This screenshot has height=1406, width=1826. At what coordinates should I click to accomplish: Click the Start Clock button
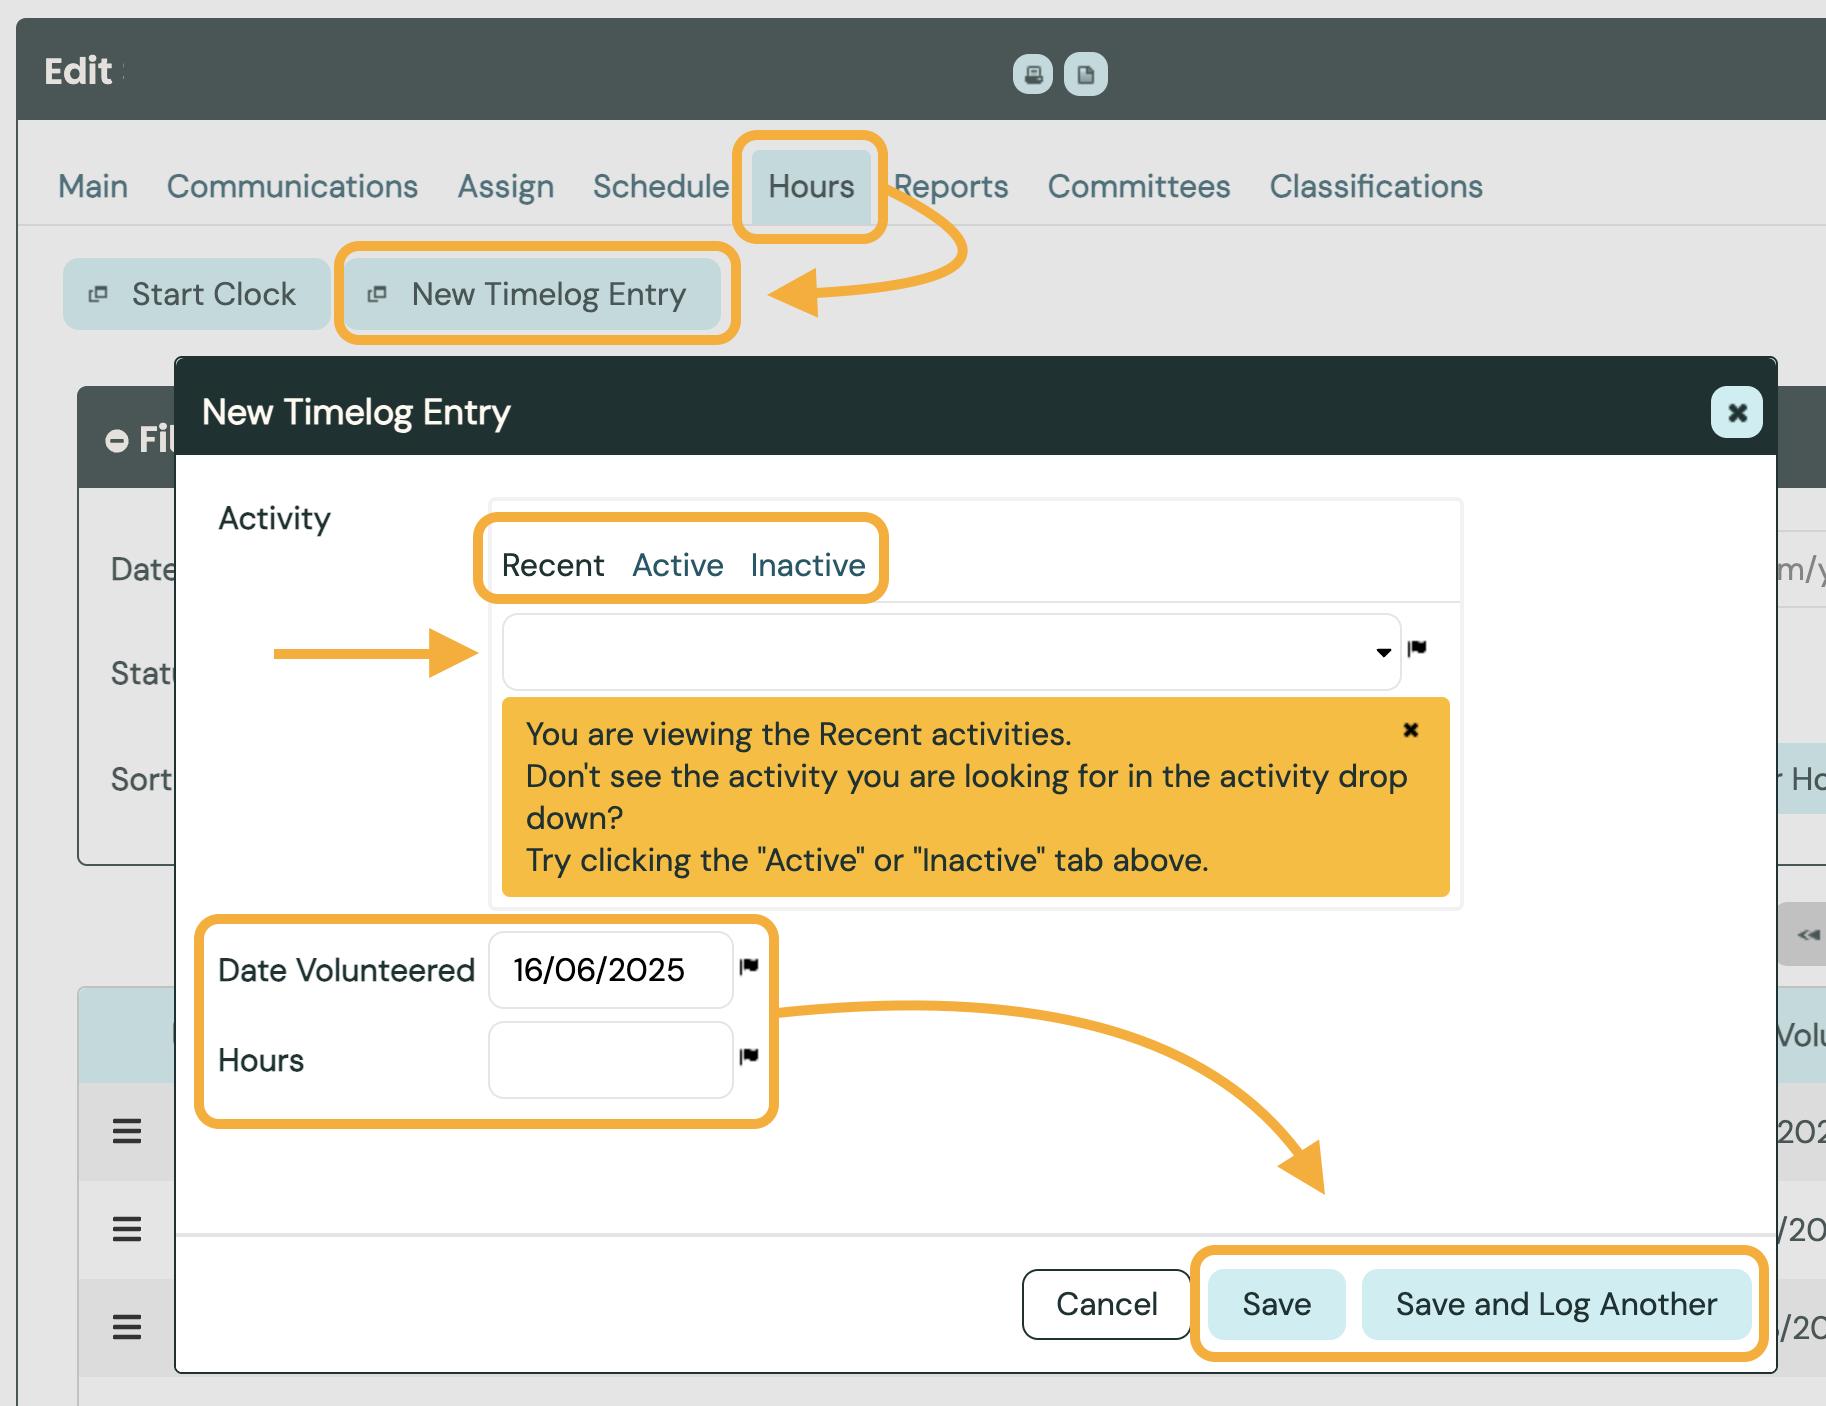196,294
